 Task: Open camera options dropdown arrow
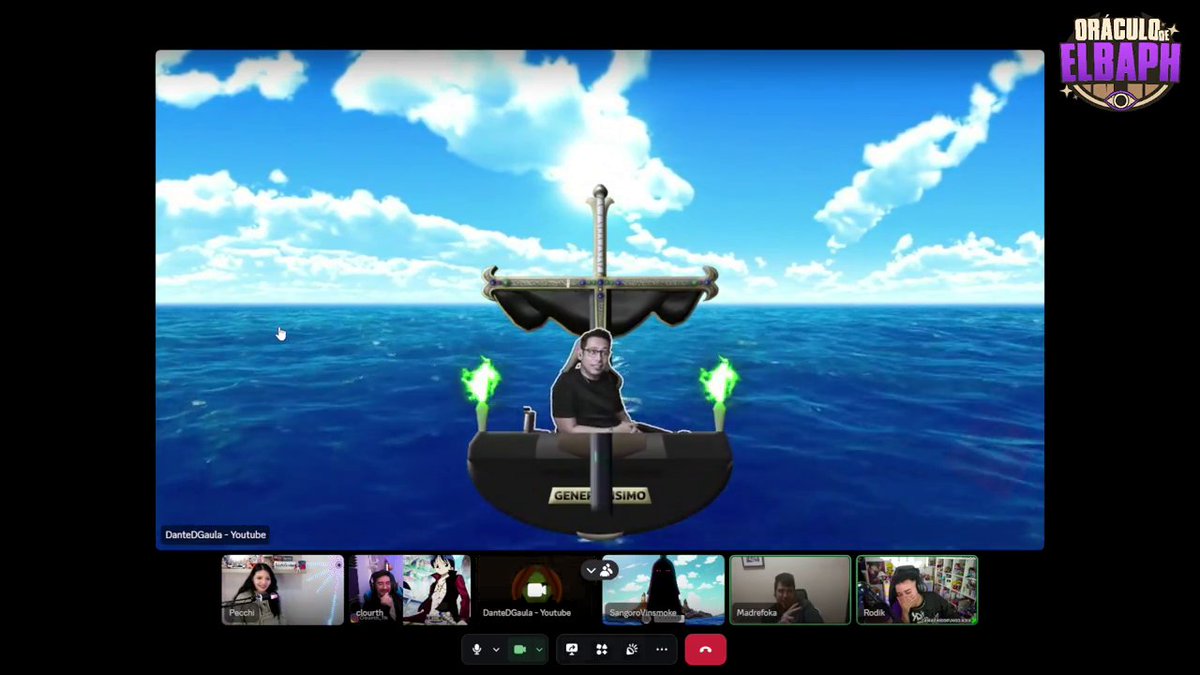[x=539, y=649]
